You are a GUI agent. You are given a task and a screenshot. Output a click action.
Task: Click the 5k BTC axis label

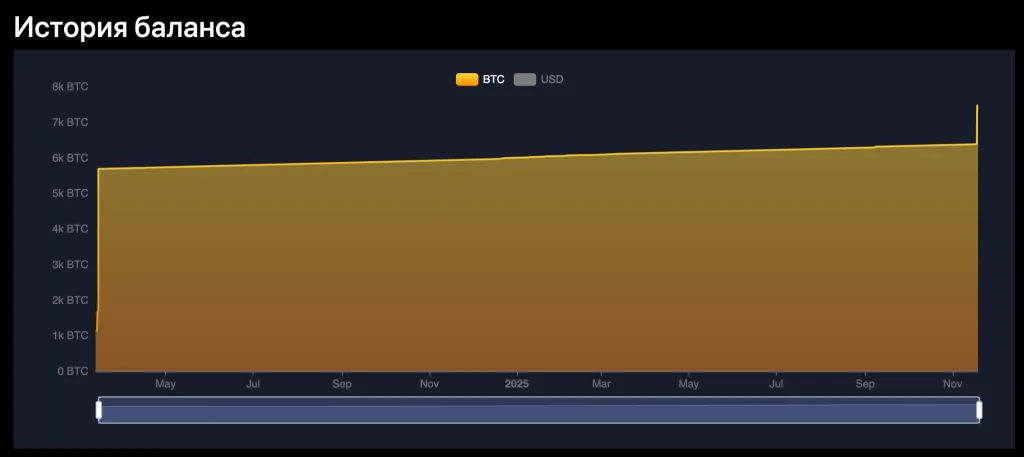pyautogui.click(x=70, y=193)
